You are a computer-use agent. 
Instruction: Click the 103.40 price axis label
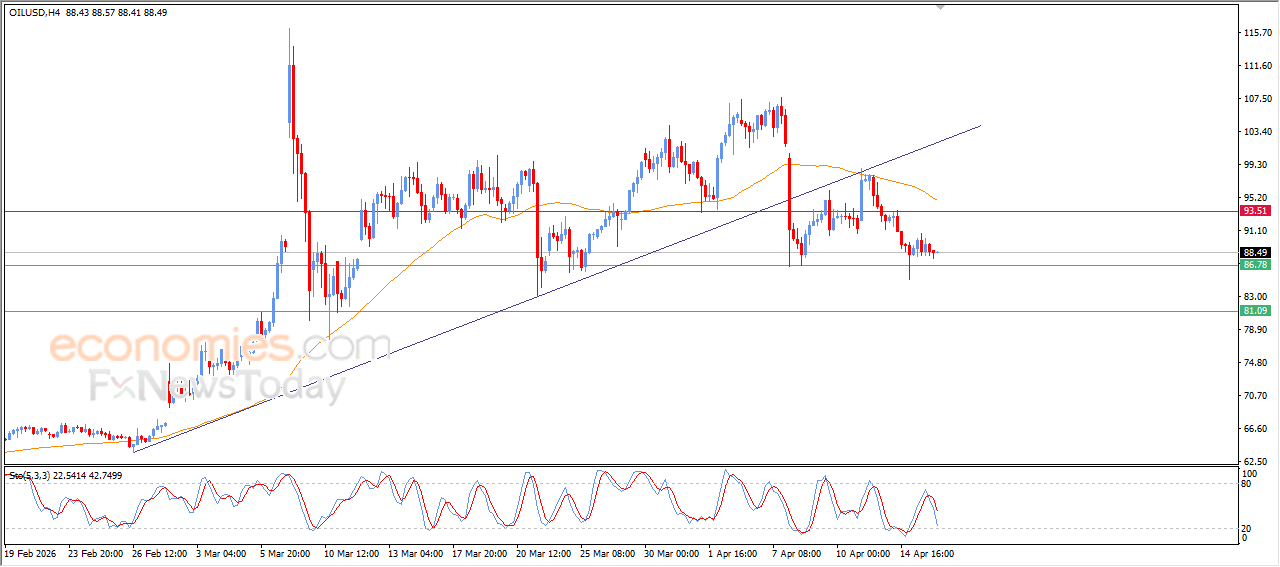pyautogui.click(x=1257, y=132)
